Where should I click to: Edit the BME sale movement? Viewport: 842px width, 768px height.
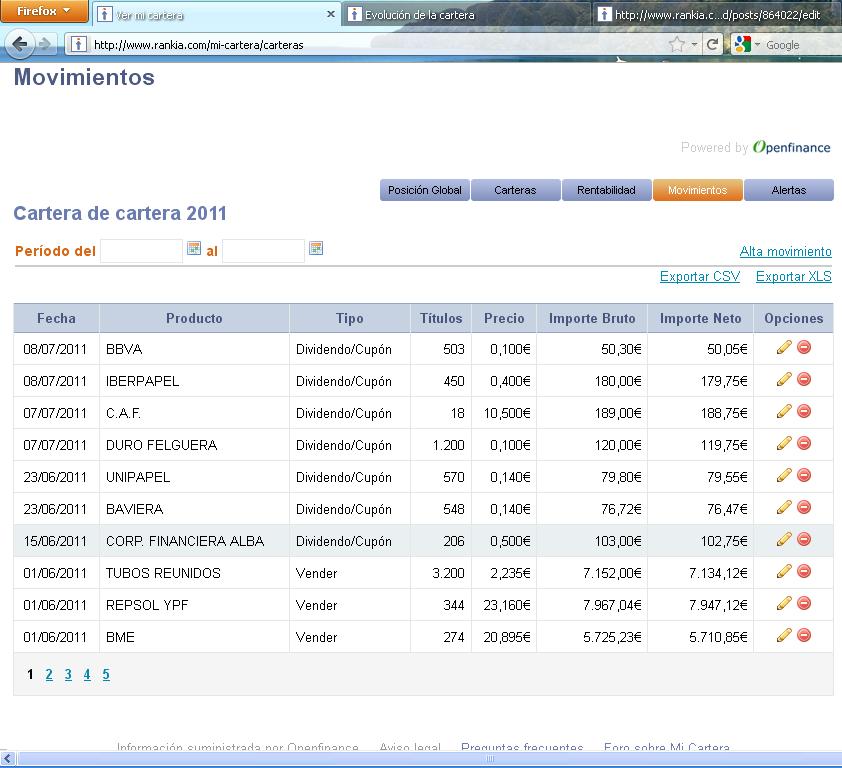coord(784,635)
